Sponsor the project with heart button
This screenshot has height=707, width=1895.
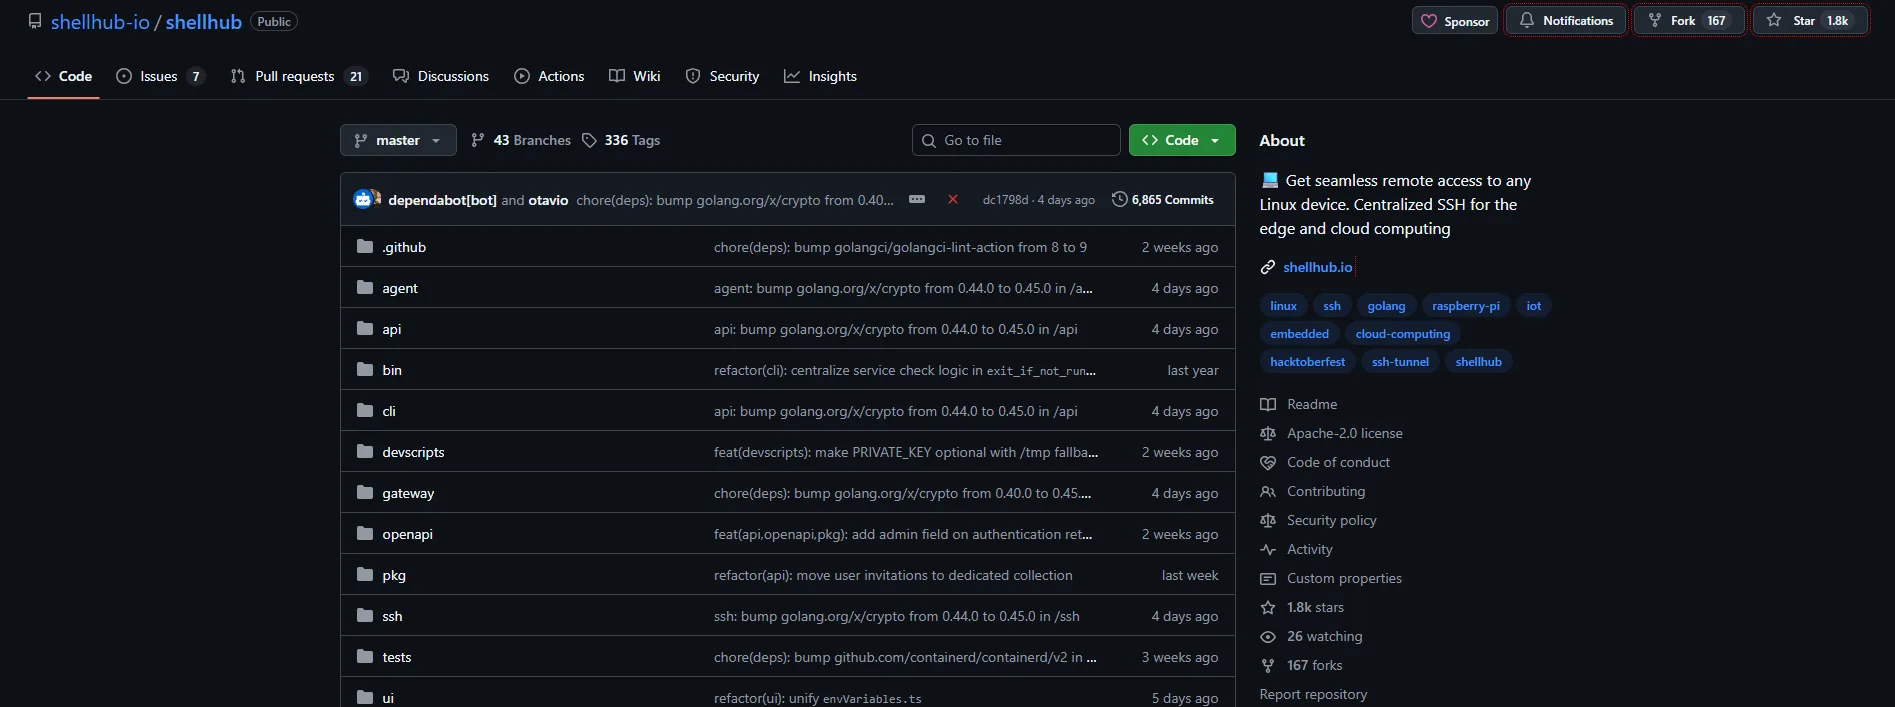(1455, 21)
